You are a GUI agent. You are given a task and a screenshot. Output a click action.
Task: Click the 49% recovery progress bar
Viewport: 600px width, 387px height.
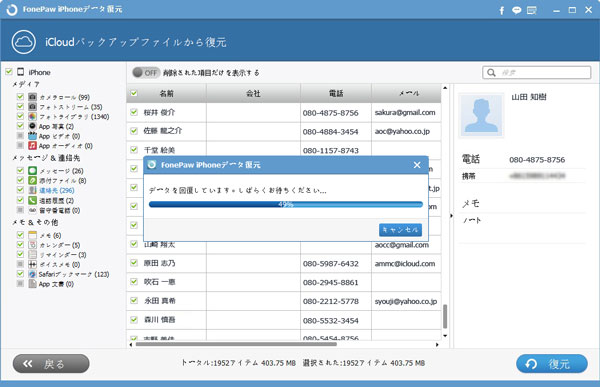(x=286, y=204)
